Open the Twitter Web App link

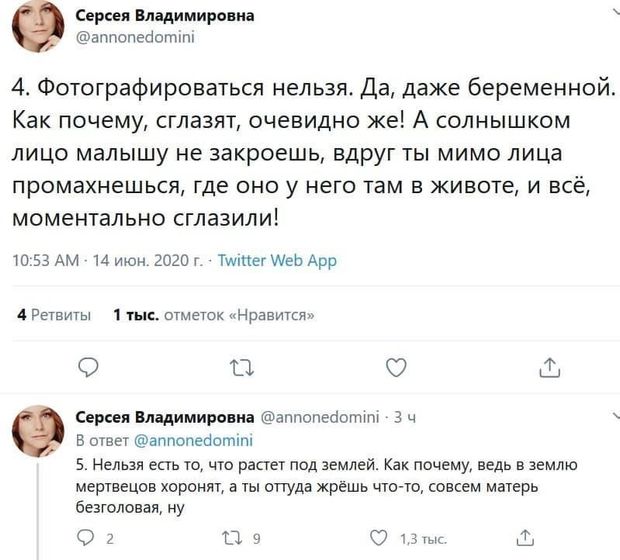point(277,261)
